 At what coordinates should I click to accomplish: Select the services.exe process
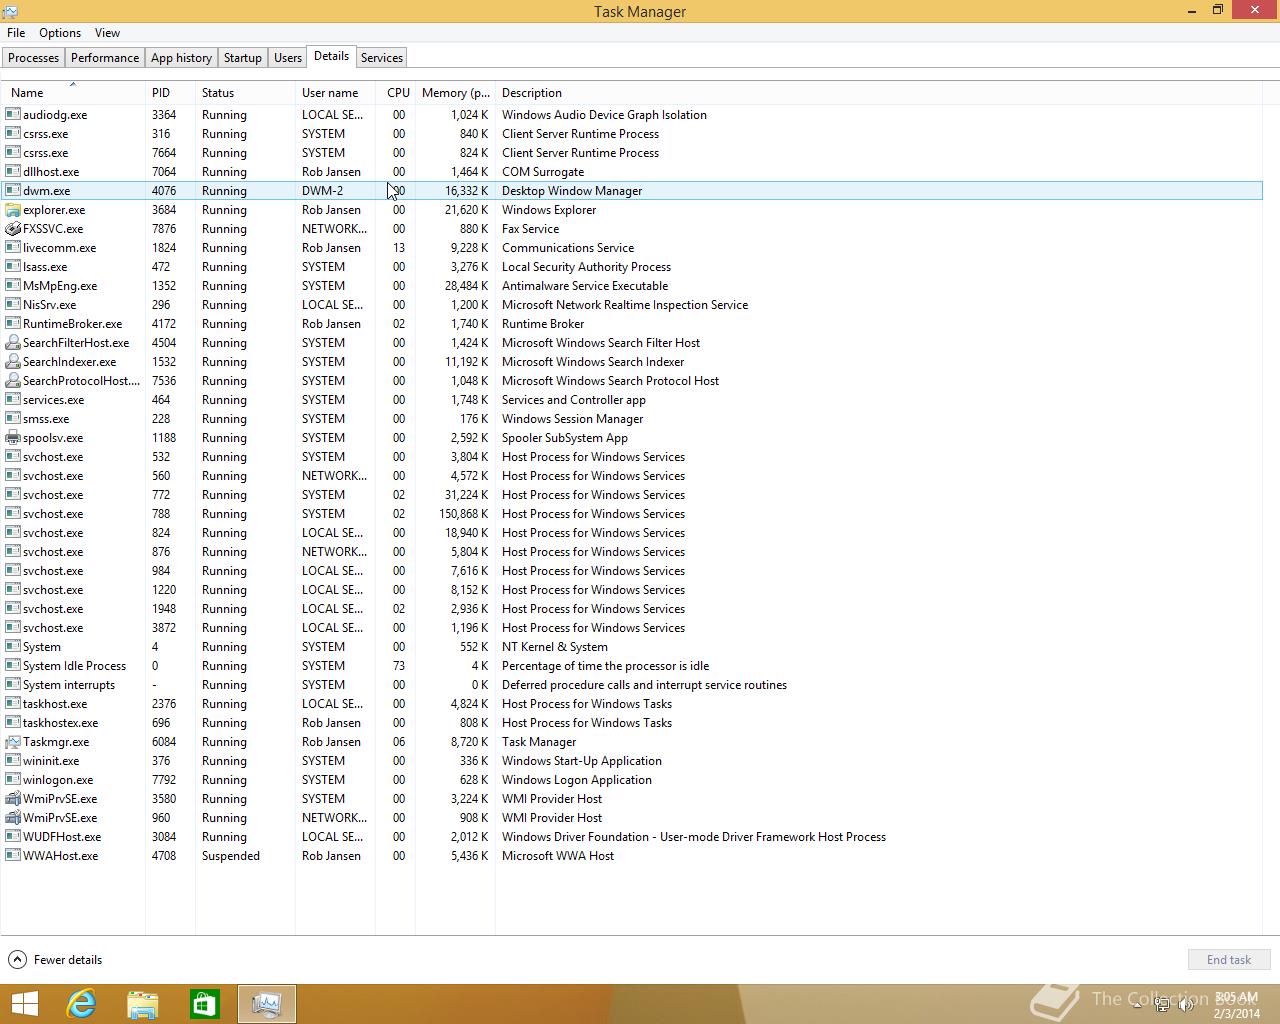(632, 400)
